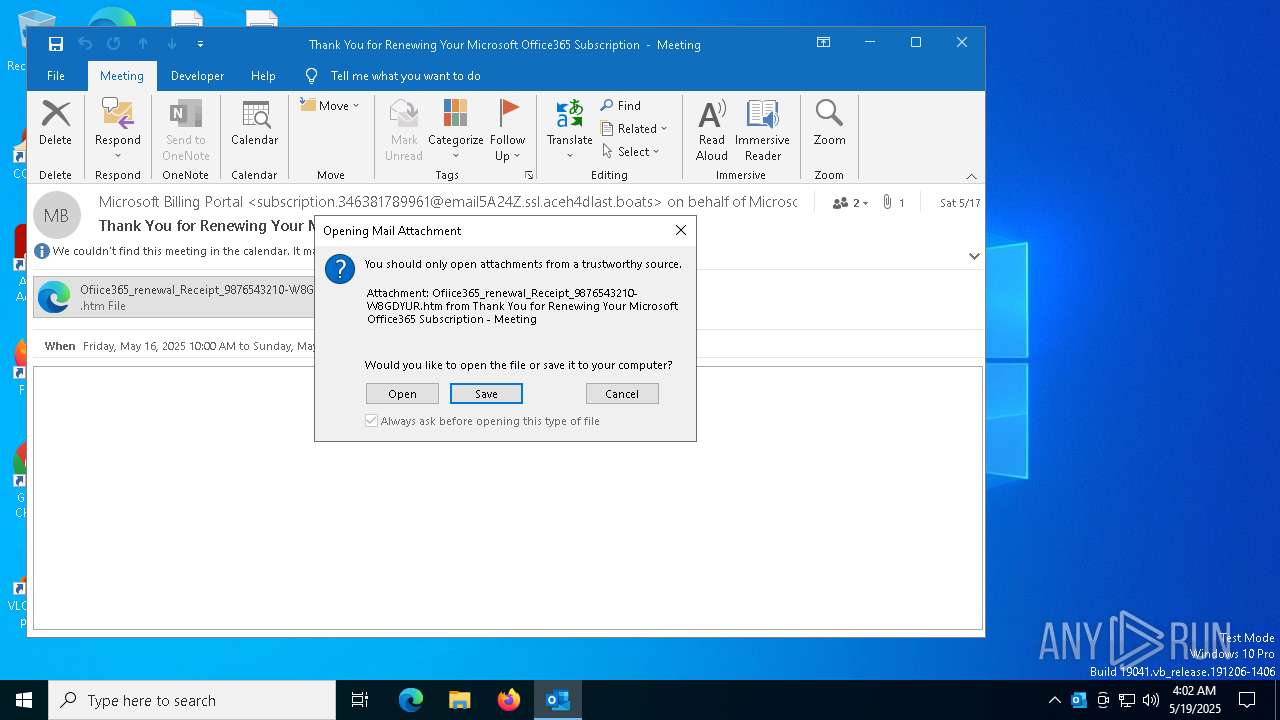Click Mark Unread icon
This screenshot has height=720, width=1280.
tap(404, 130)
